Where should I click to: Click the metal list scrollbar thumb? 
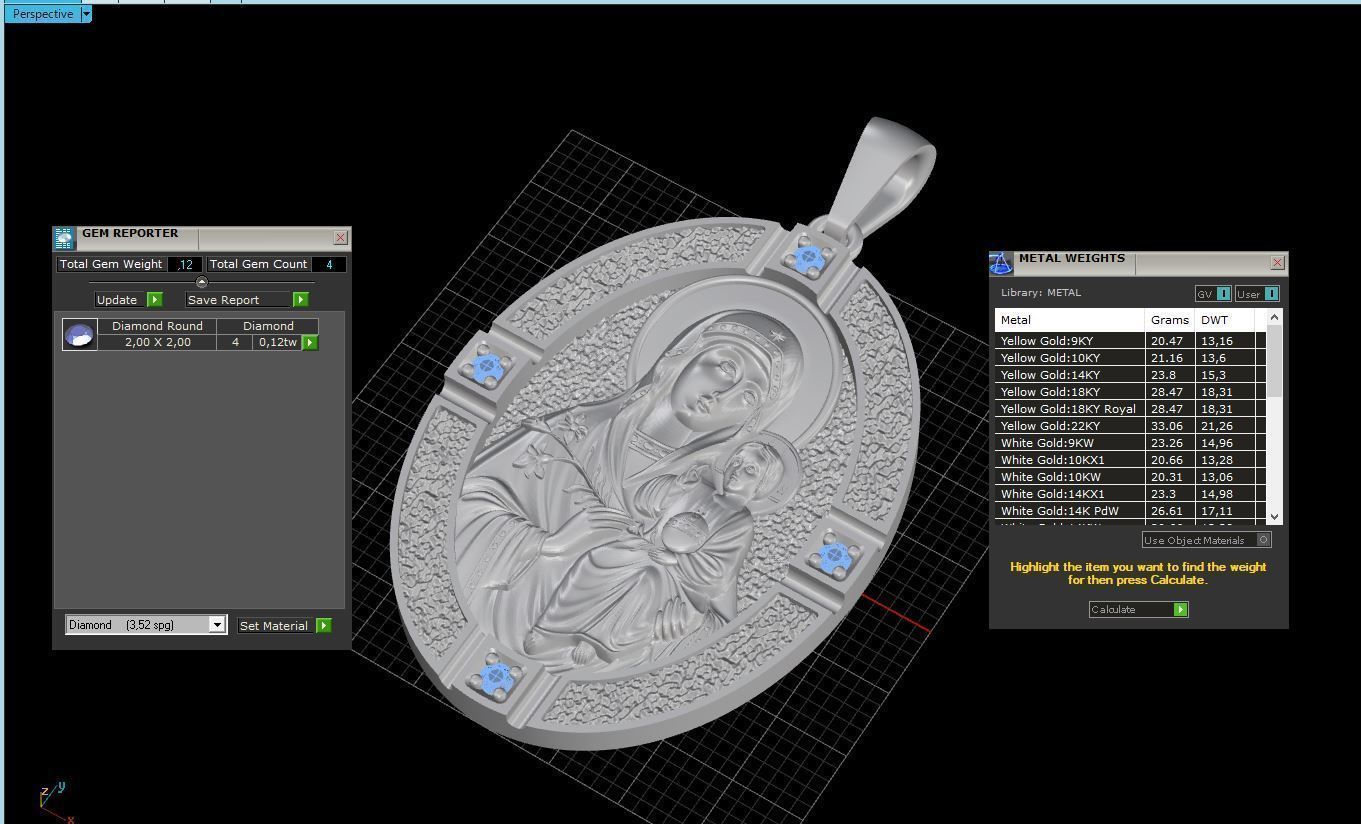tap(1274, 360)
